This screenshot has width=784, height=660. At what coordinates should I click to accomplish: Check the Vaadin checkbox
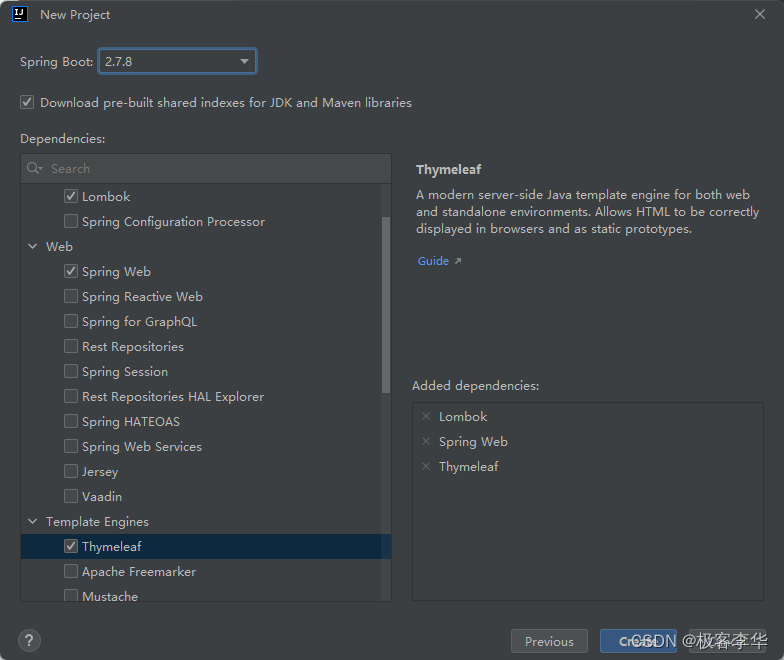click(x=71, y=496)
